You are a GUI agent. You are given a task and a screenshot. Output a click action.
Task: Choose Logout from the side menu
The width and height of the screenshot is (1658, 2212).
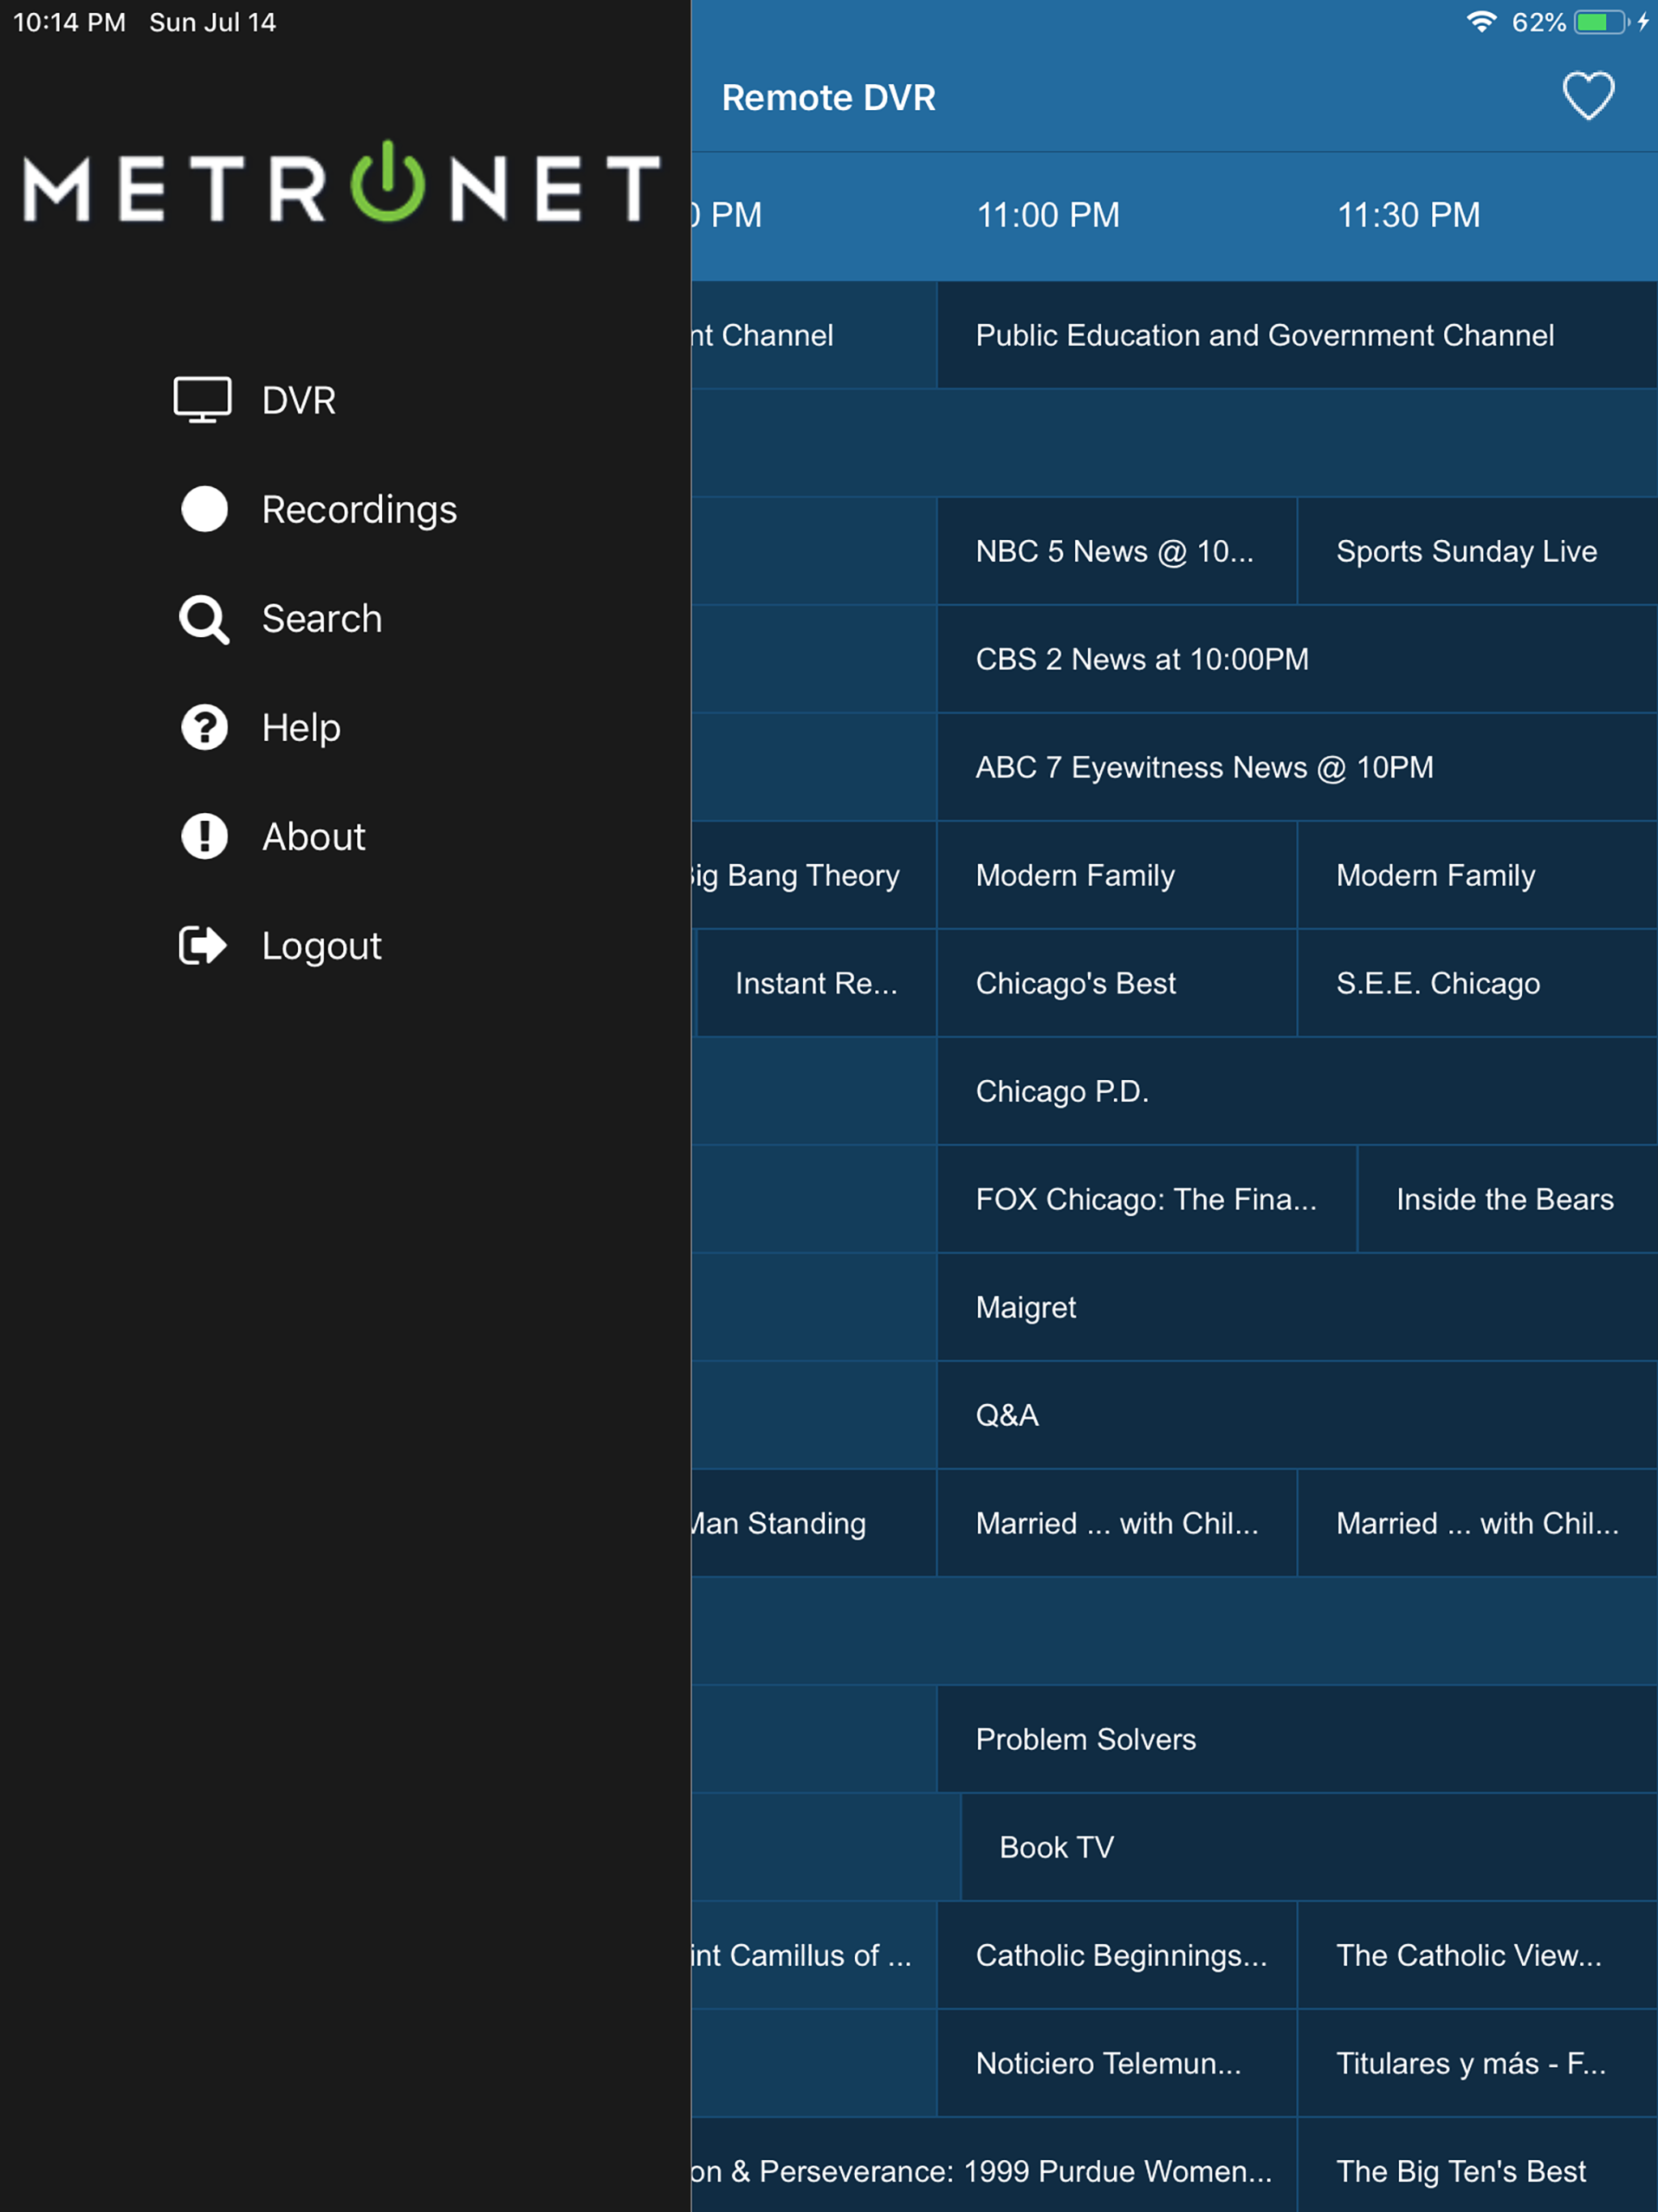point(321,946)
